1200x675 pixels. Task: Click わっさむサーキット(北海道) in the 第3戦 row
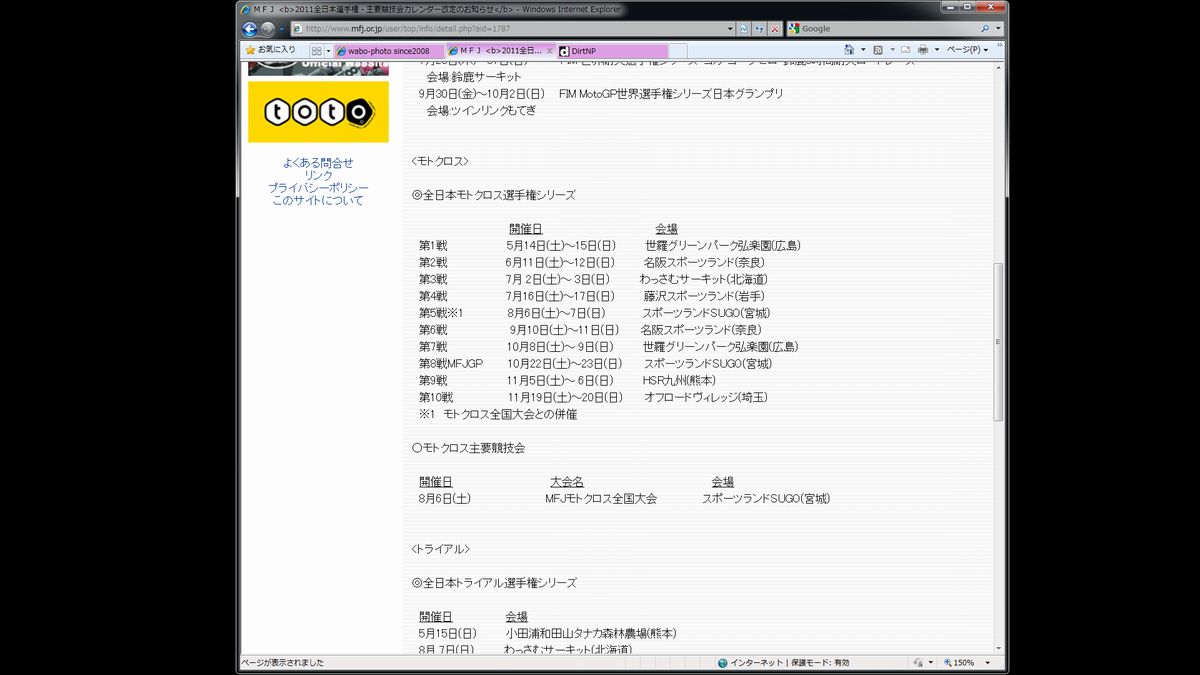(x=704, y=279)
